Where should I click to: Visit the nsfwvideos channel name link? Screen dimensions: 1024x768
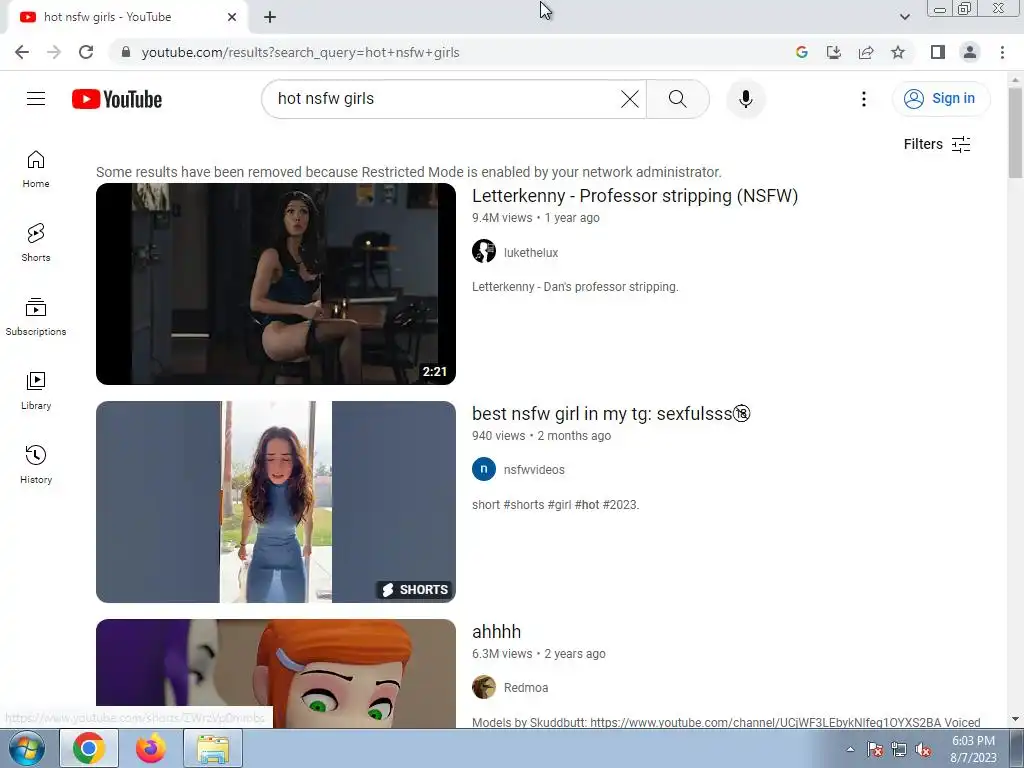click(x=534, y=470)
